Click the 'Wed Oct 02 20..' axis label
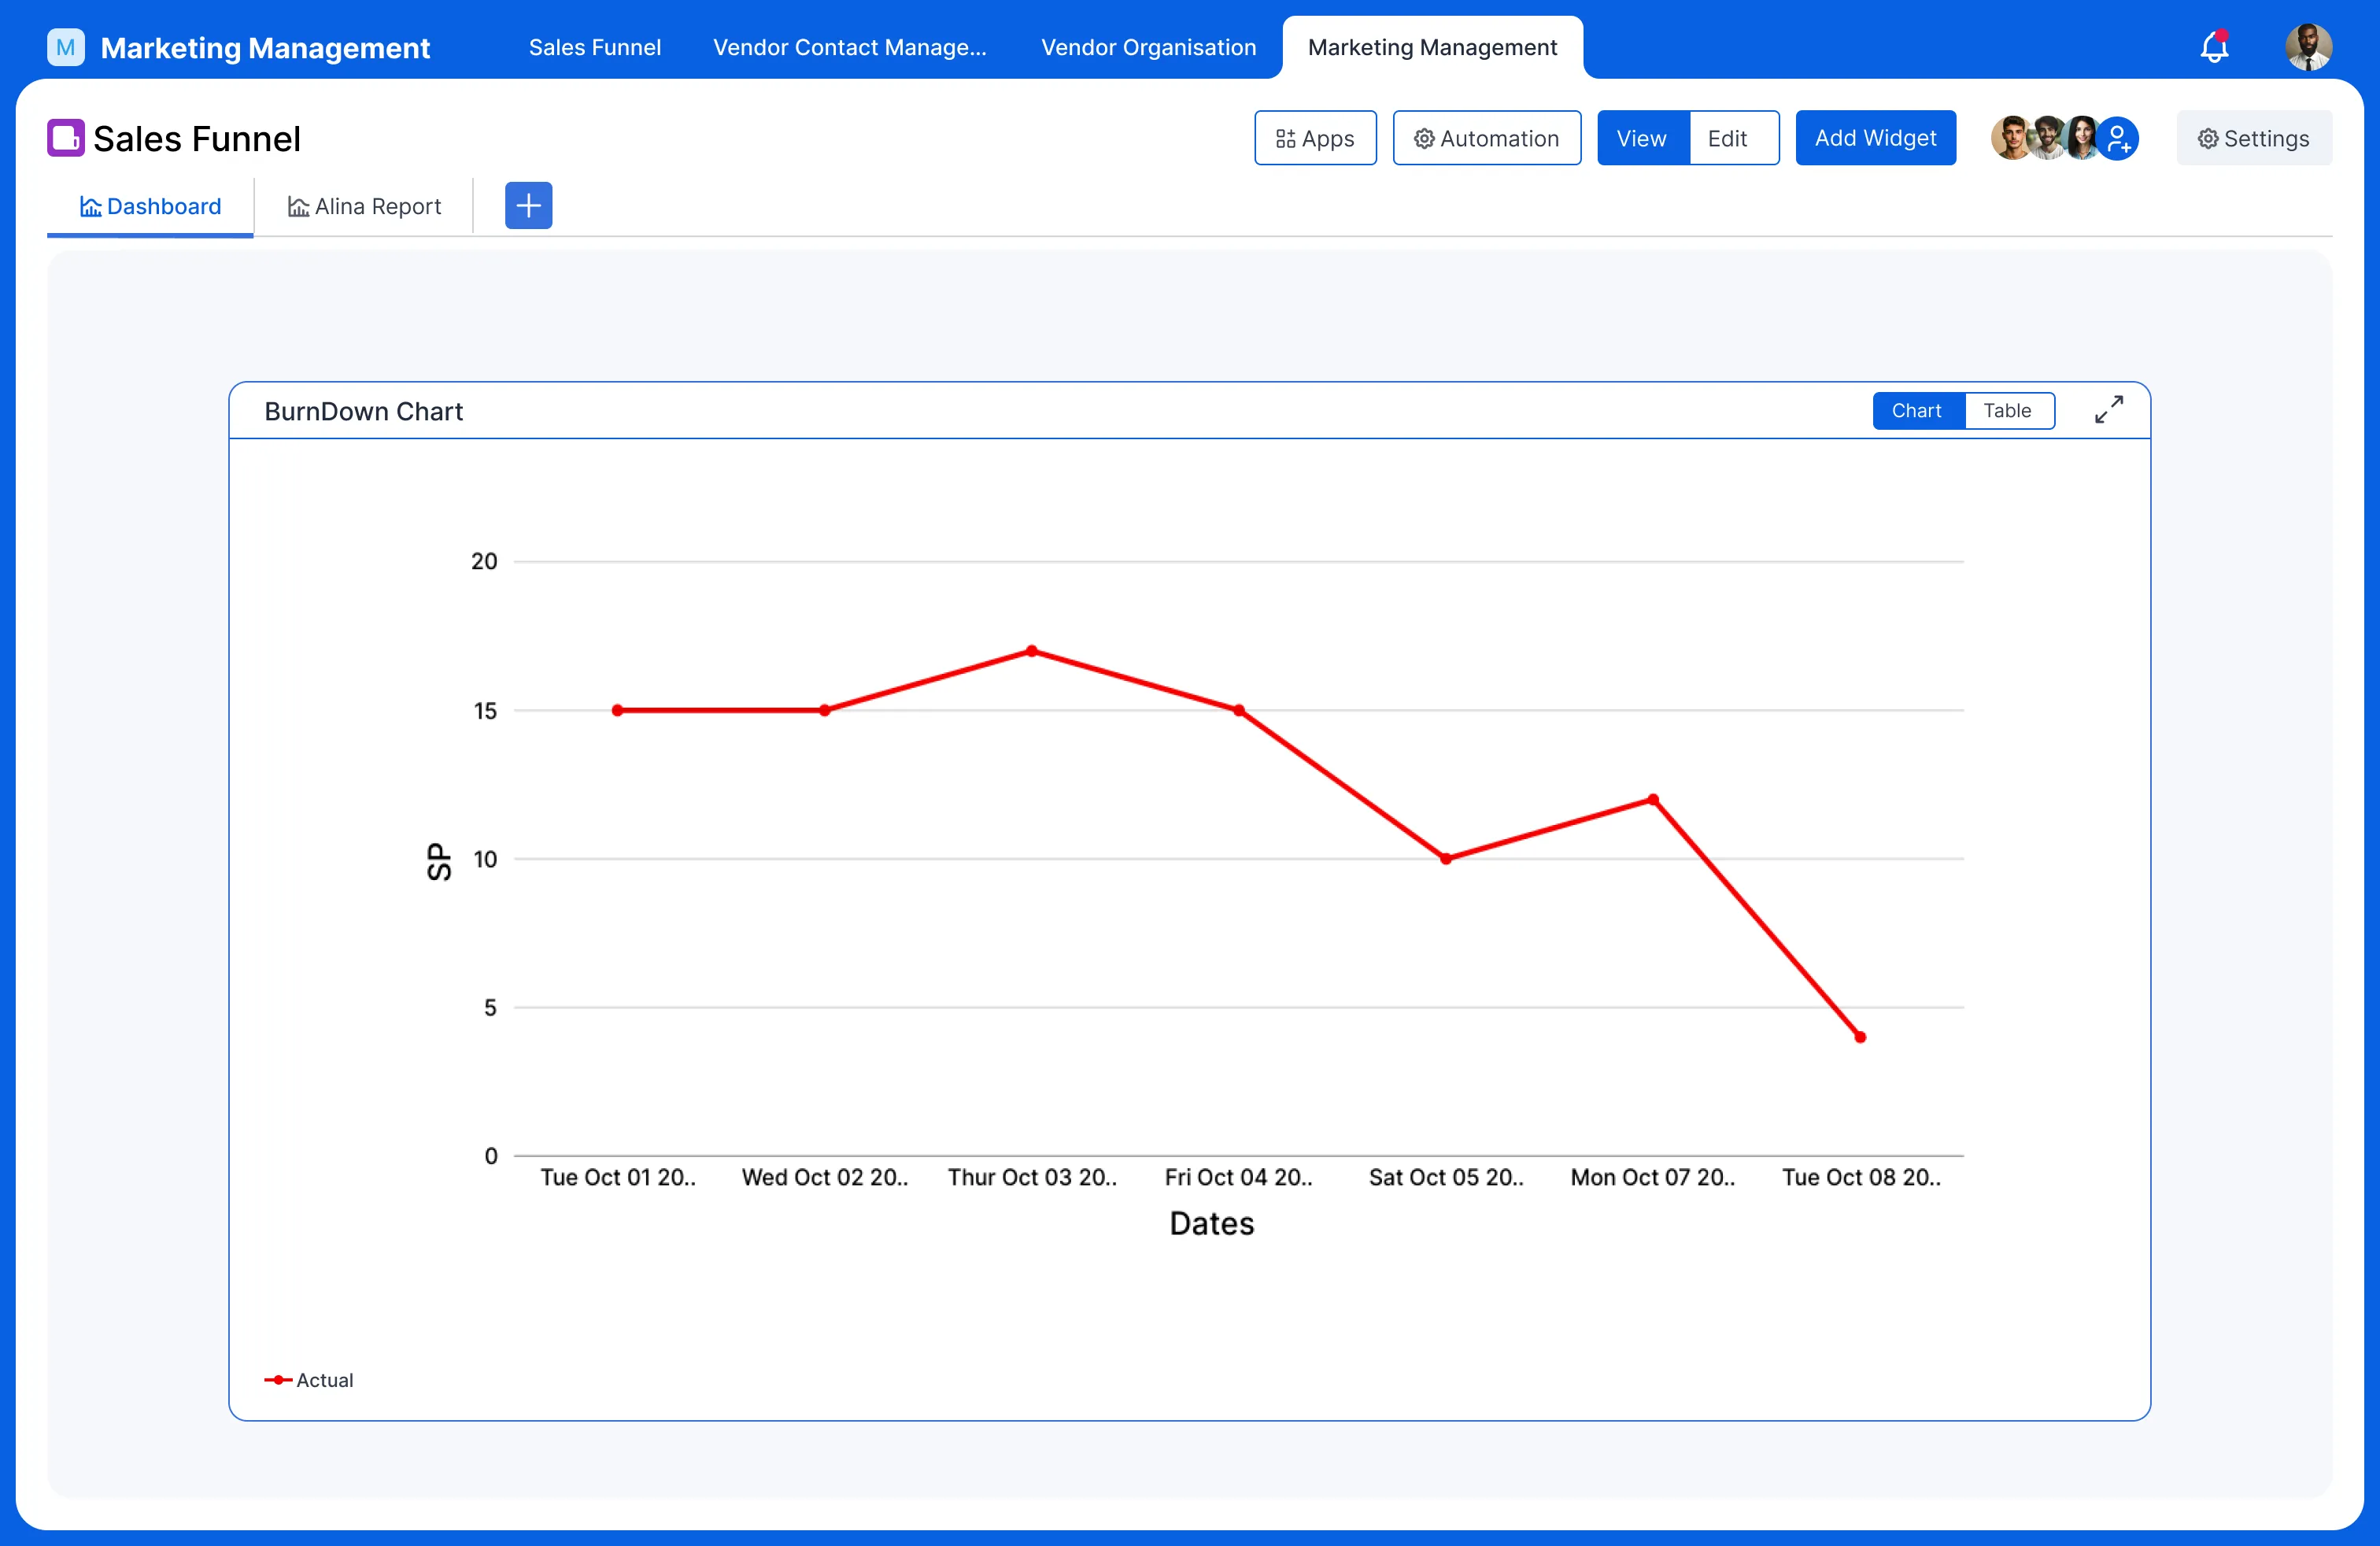The height and width of the screenshot is (1546, 2380). click(x=825, y=1177)
